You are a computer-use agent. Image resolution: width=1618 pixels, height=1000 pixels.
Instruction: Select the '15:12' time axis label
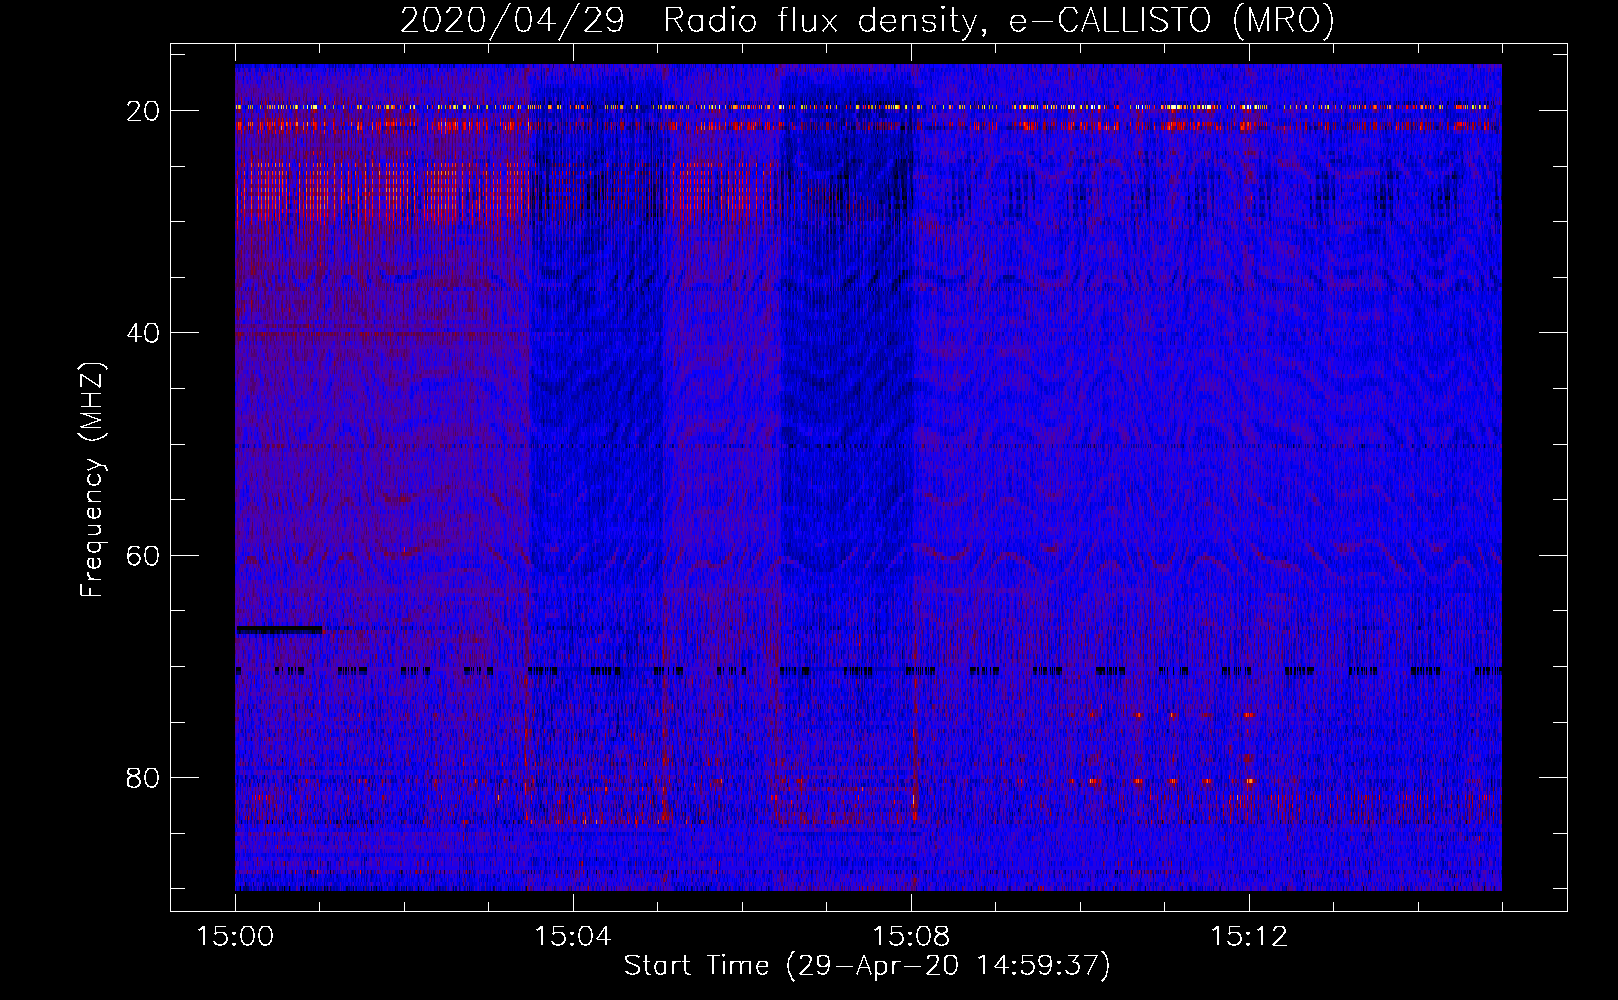(x=1249, y=937)
